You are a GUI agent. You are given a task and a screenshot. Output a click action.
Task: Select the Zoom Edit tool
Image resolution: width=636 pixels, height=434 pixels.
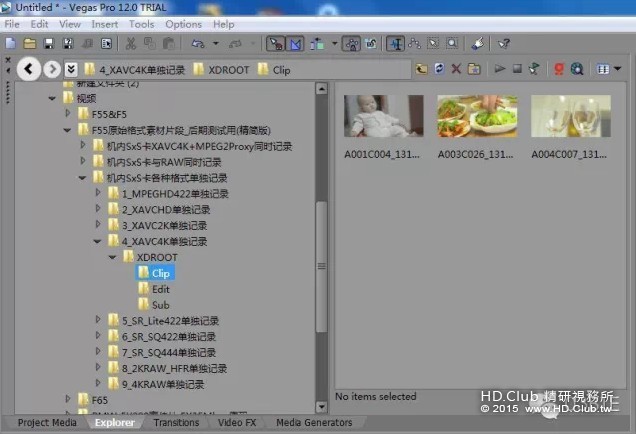click(x=452, y=43)
